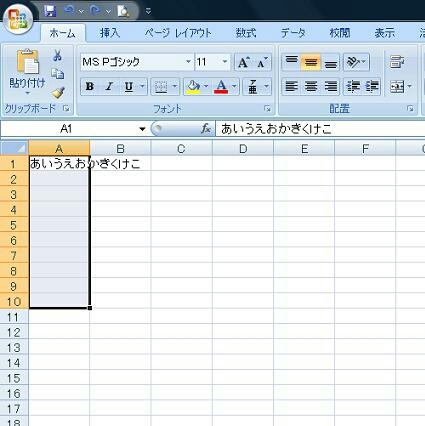Click the yellow fill color bucket

click(x=193, y=87)
